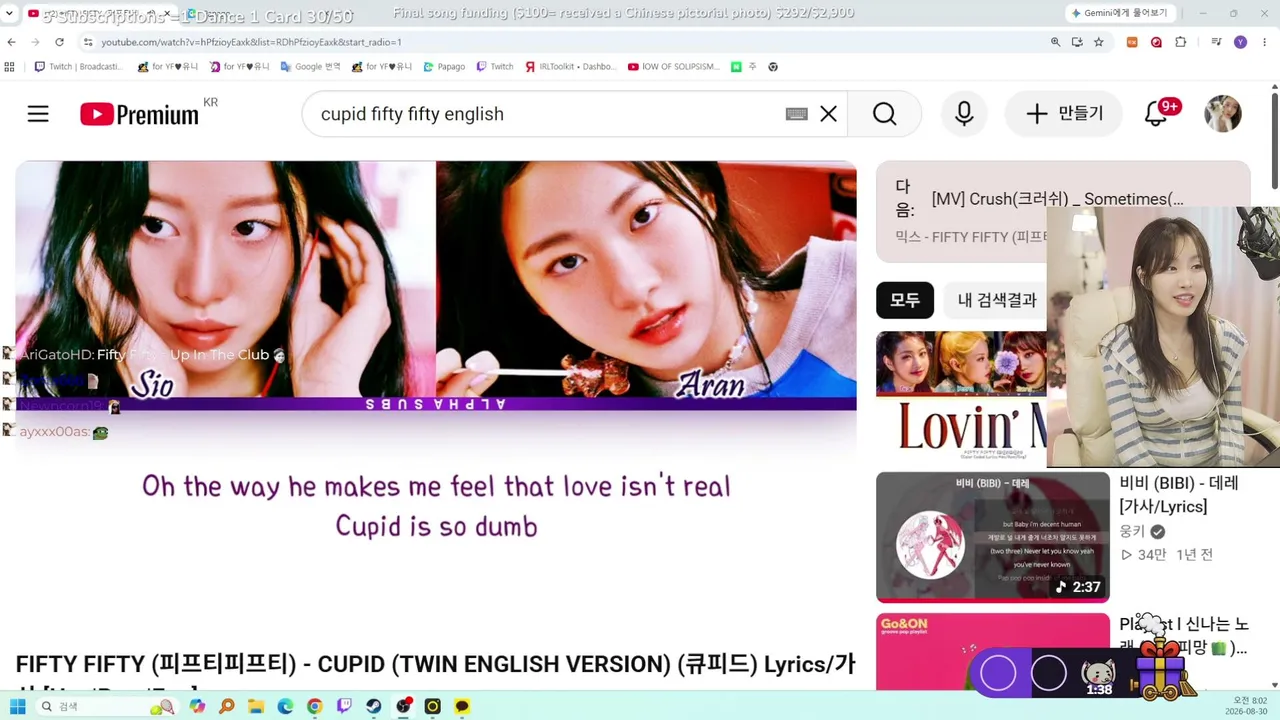Open Microsoft Edge from the taskbar
Viewport: 1280px width, 720px height.
click(x=285, y=706)
